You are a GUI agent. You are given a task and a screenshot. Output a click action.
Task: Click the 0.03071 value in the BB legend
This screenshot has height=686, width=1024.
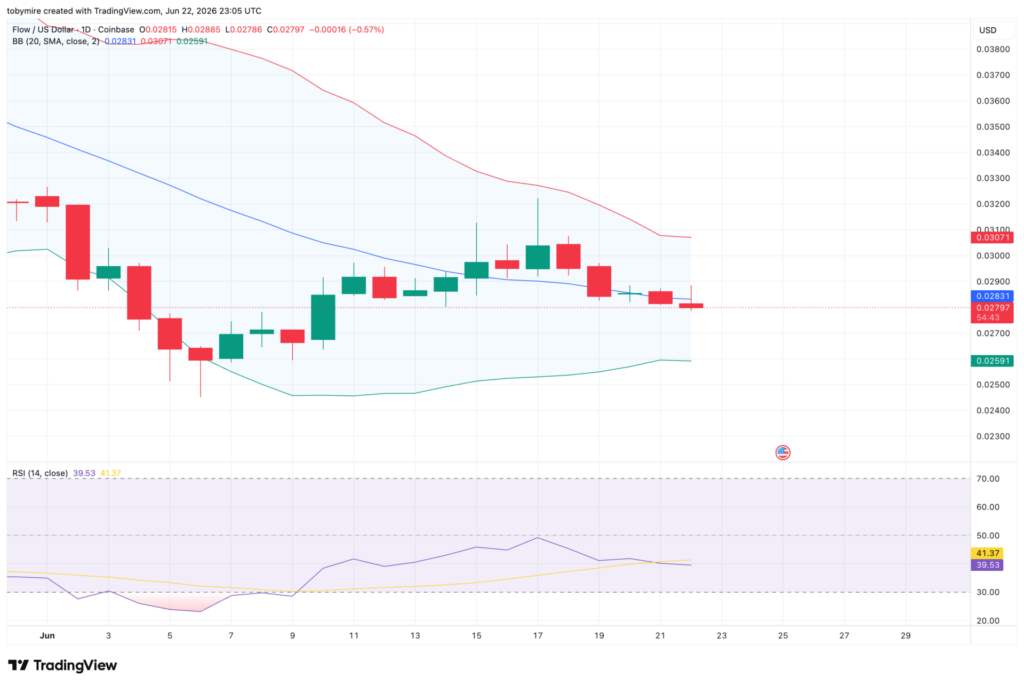tap(156, 41)
